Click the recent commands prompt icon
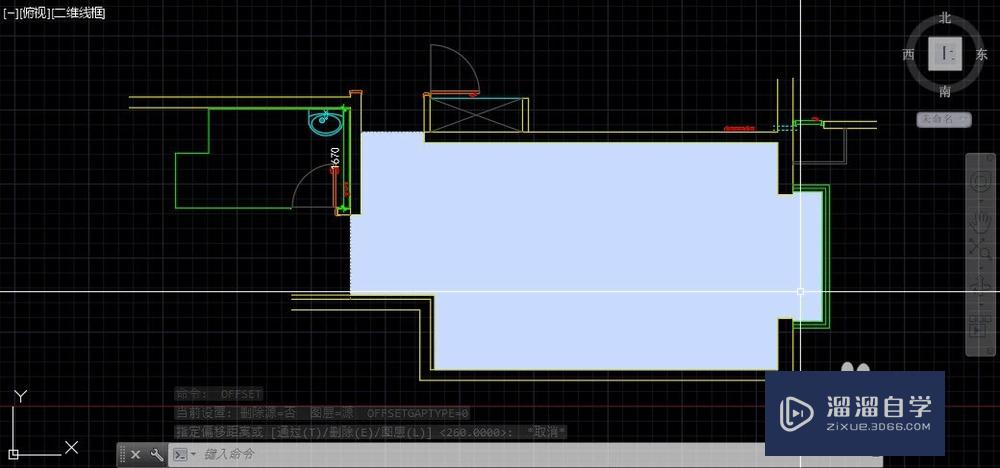Image resolution: width=1000 pixels, height=468 pixels. [x=180, y=455]
